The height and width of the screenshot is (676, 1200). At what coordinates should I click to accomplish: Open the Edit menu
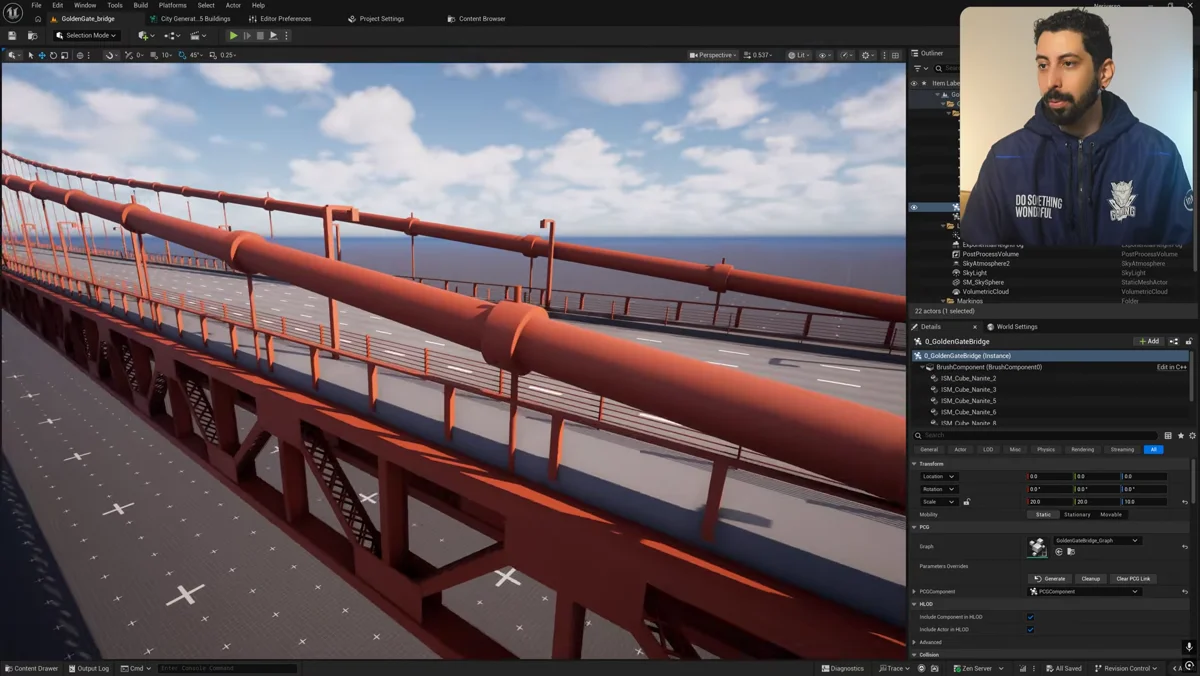[x=57, y=5]
